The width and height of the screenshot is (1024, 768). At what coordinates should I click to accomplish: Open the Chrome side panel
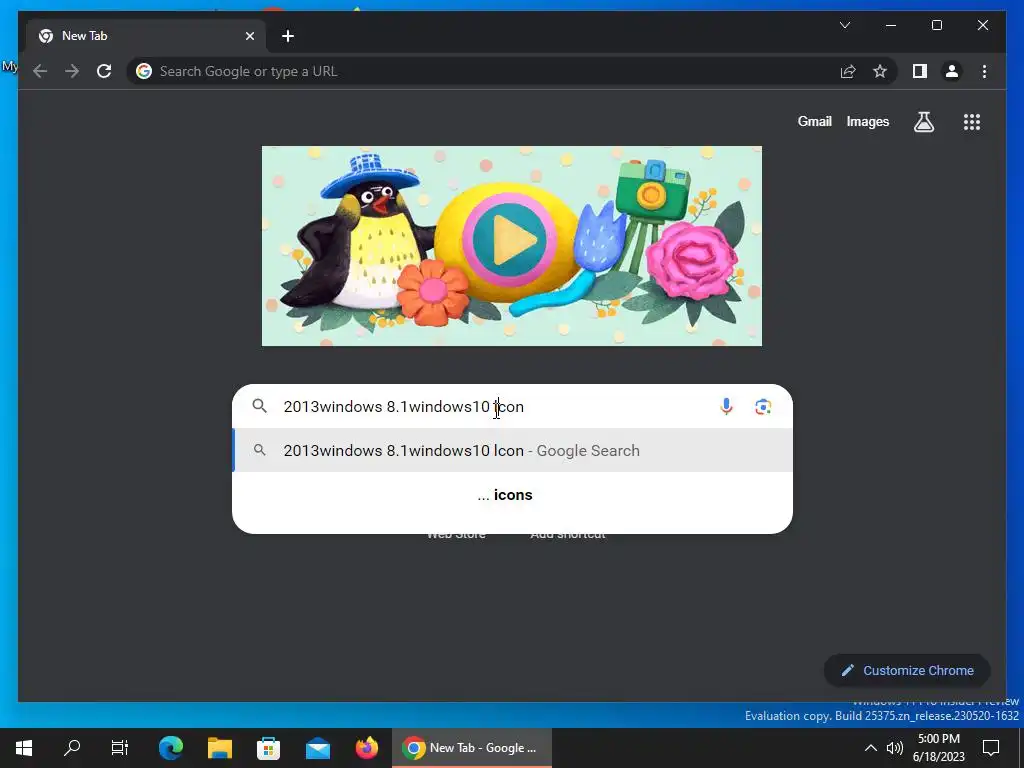pyautogui.click(x=920, y=71)
